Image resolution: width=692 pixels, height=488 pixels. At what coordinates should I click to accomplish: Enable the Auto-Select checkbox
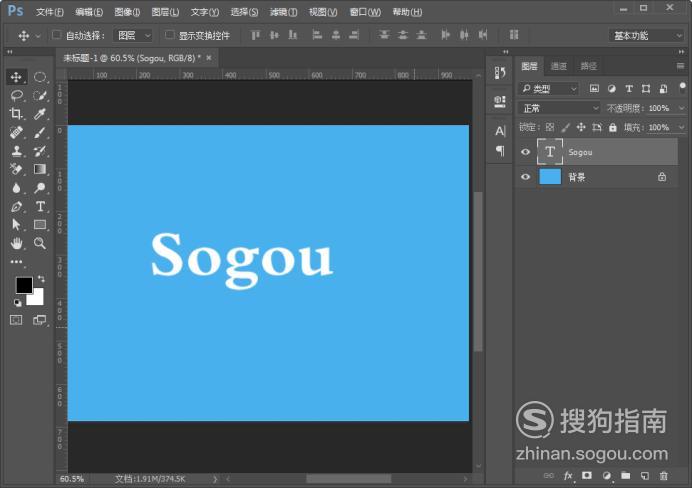[x=56, y=35]
